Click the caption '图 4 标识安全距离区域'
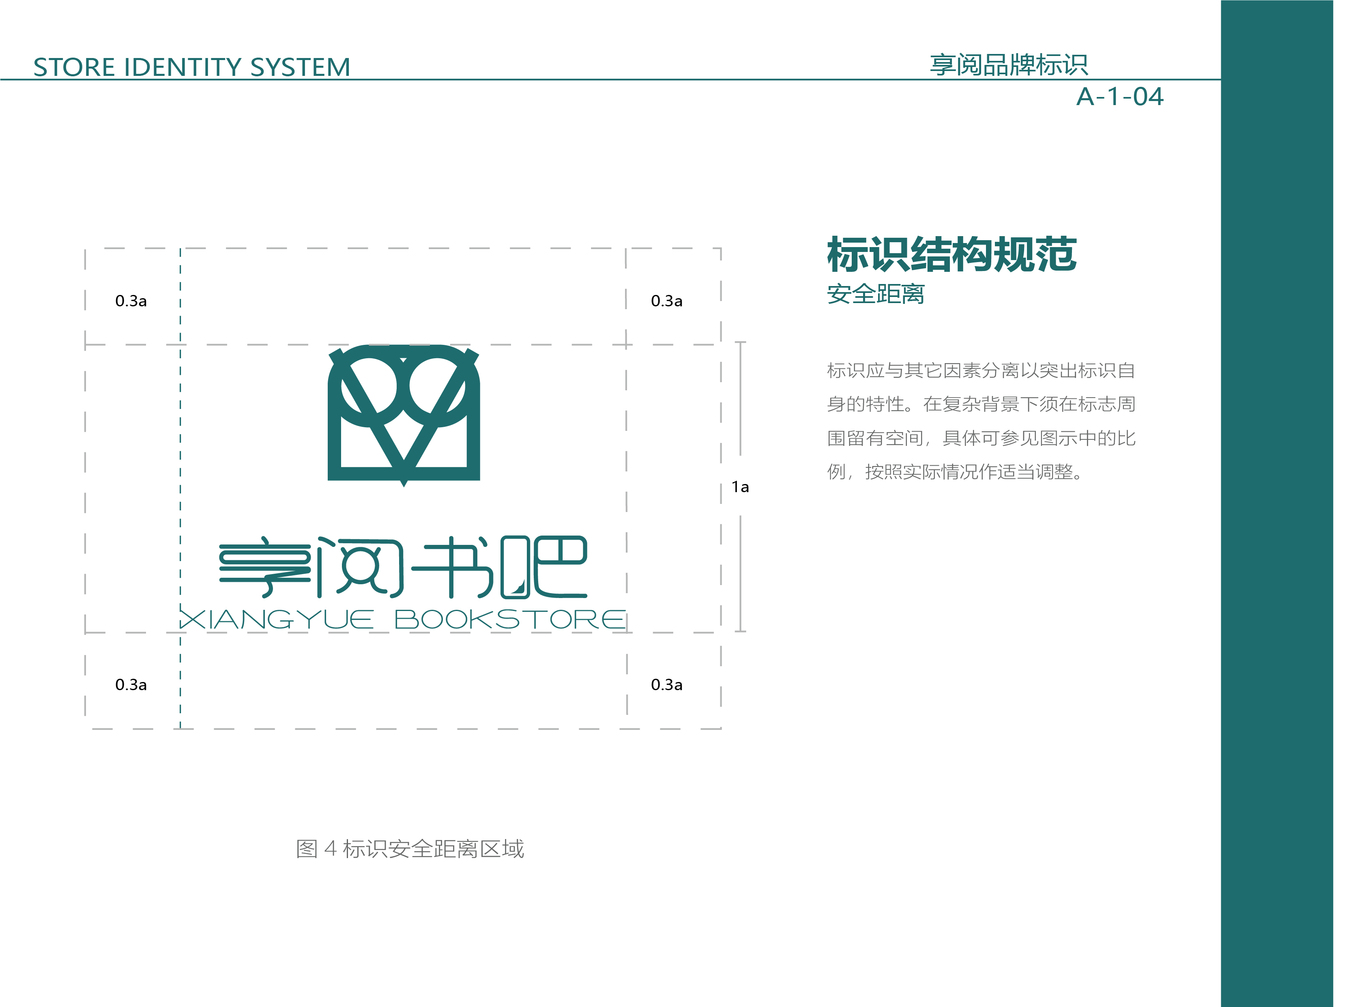1366x1007 pixels. point(410,849)
